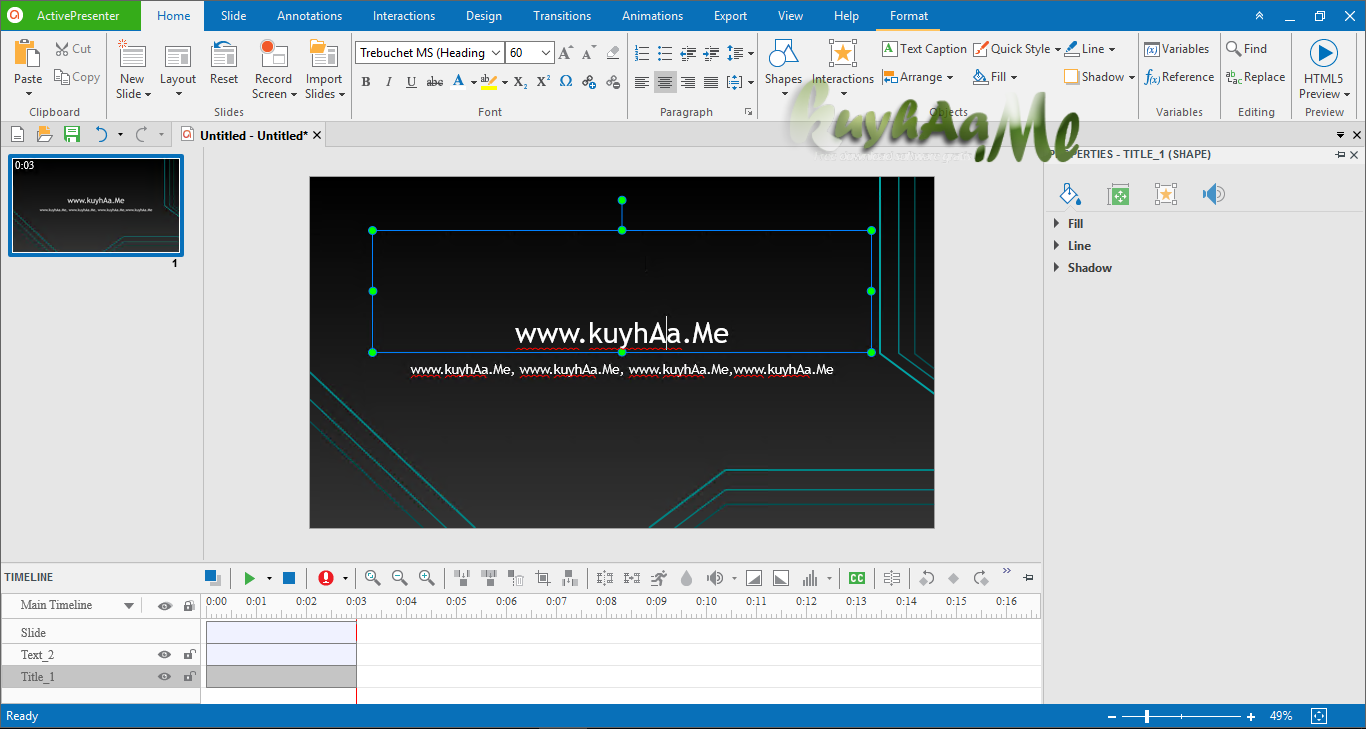Open the Slide ribbon tab

233,16
